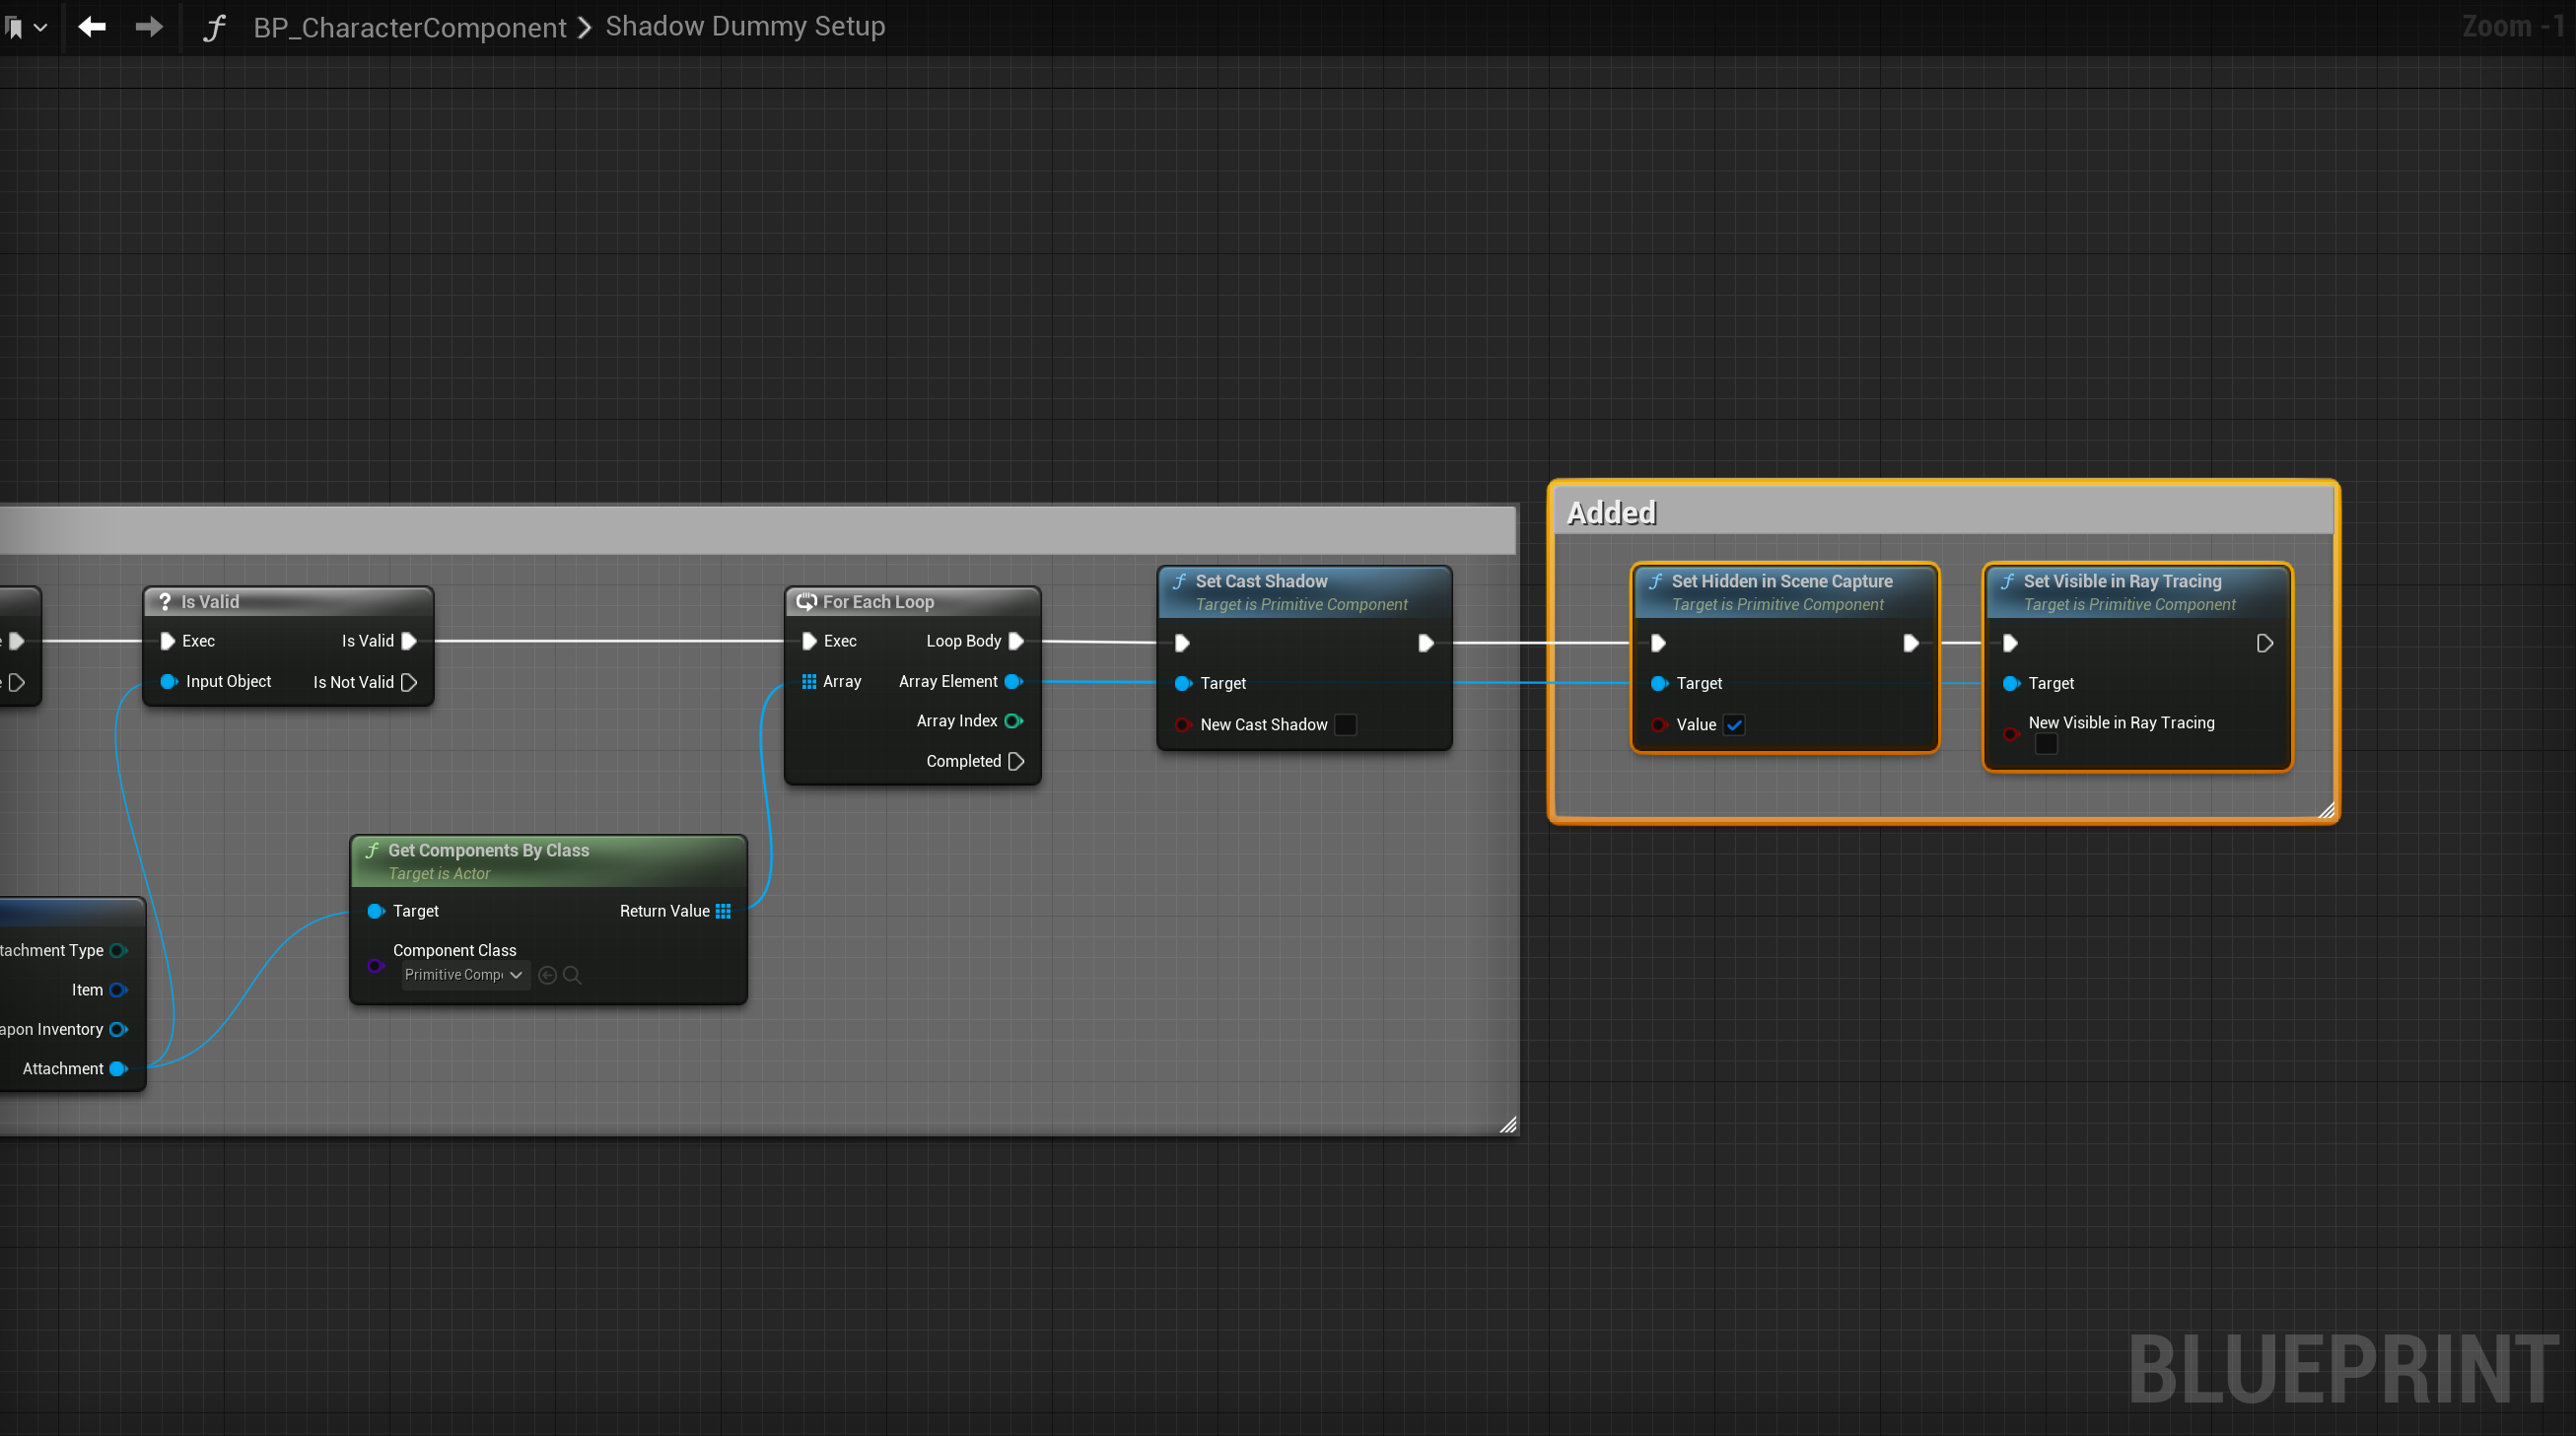Click the Shadow Dummy Setup breadcrumb
This screenshot has width=2576, height=1436.
point(745,26)
